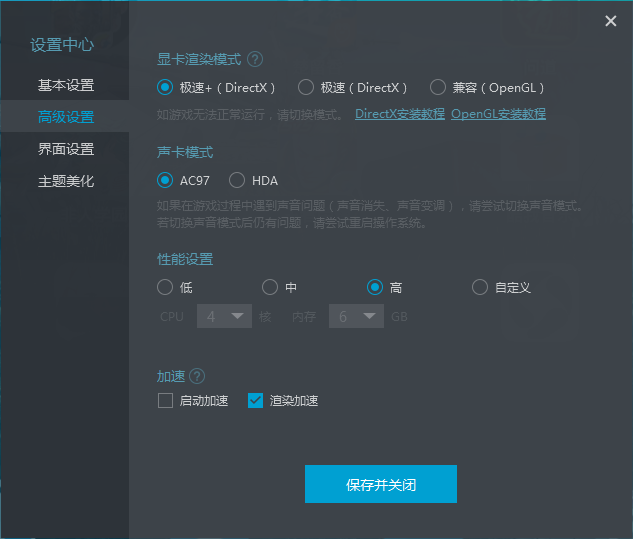Click the 保存并关闭 button

point(380,484)
